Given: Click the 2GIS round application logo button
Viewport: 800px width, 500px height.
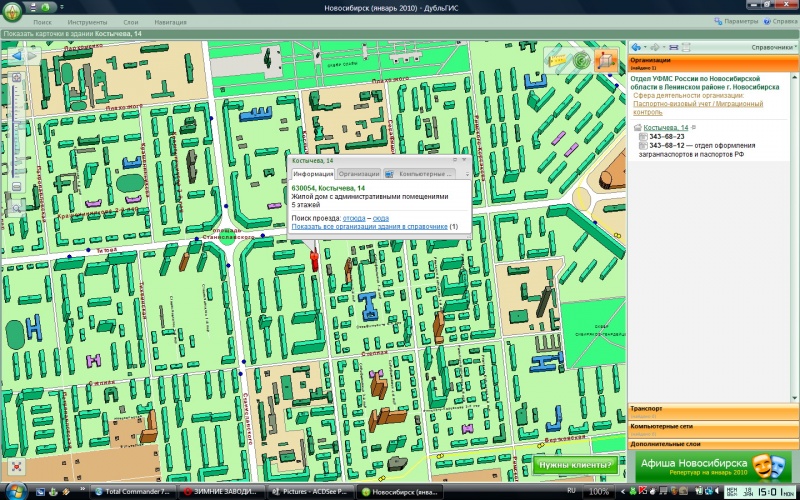Looking at the screenshot, I should (x=14, y=11).
